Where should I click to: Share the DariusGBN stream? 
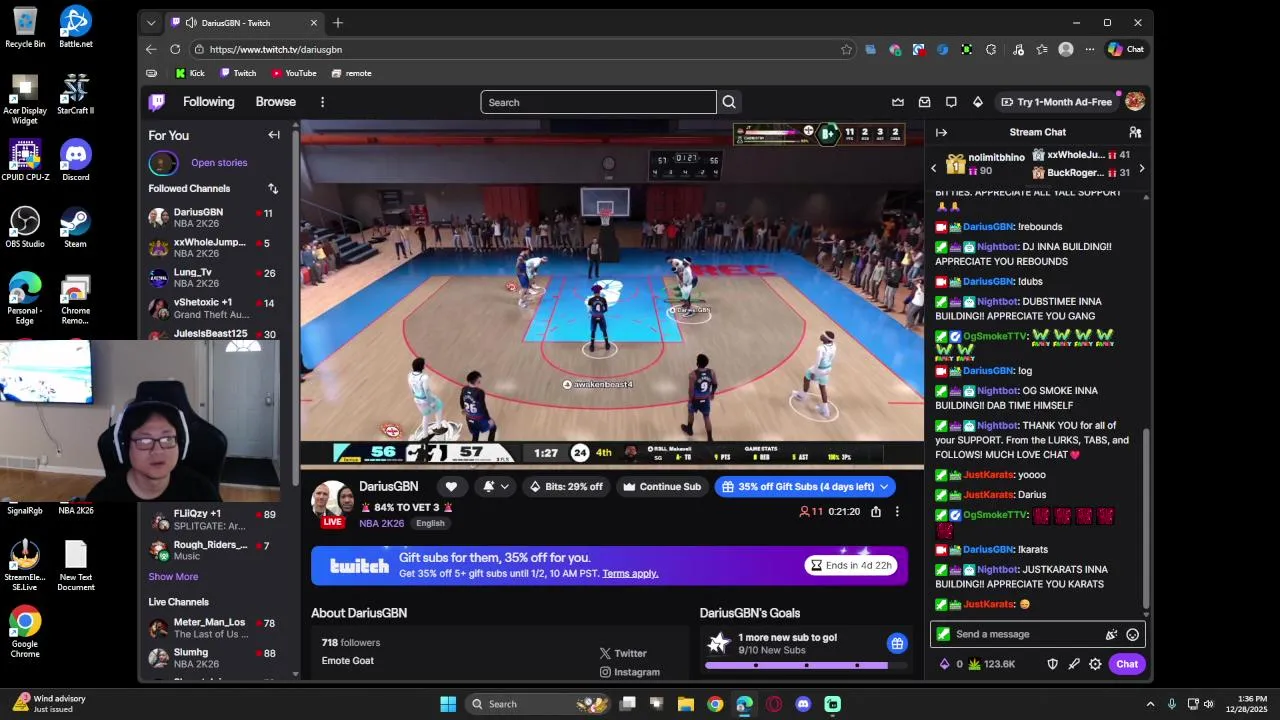pos(876,512)
